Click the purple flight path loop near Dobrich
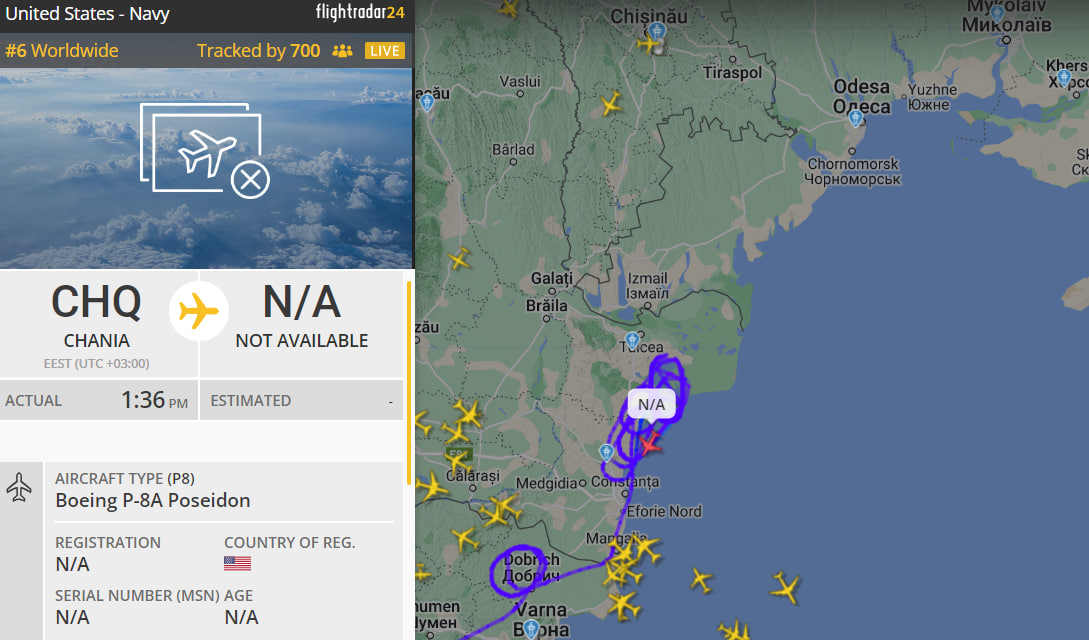 click(x=516, y=573)
